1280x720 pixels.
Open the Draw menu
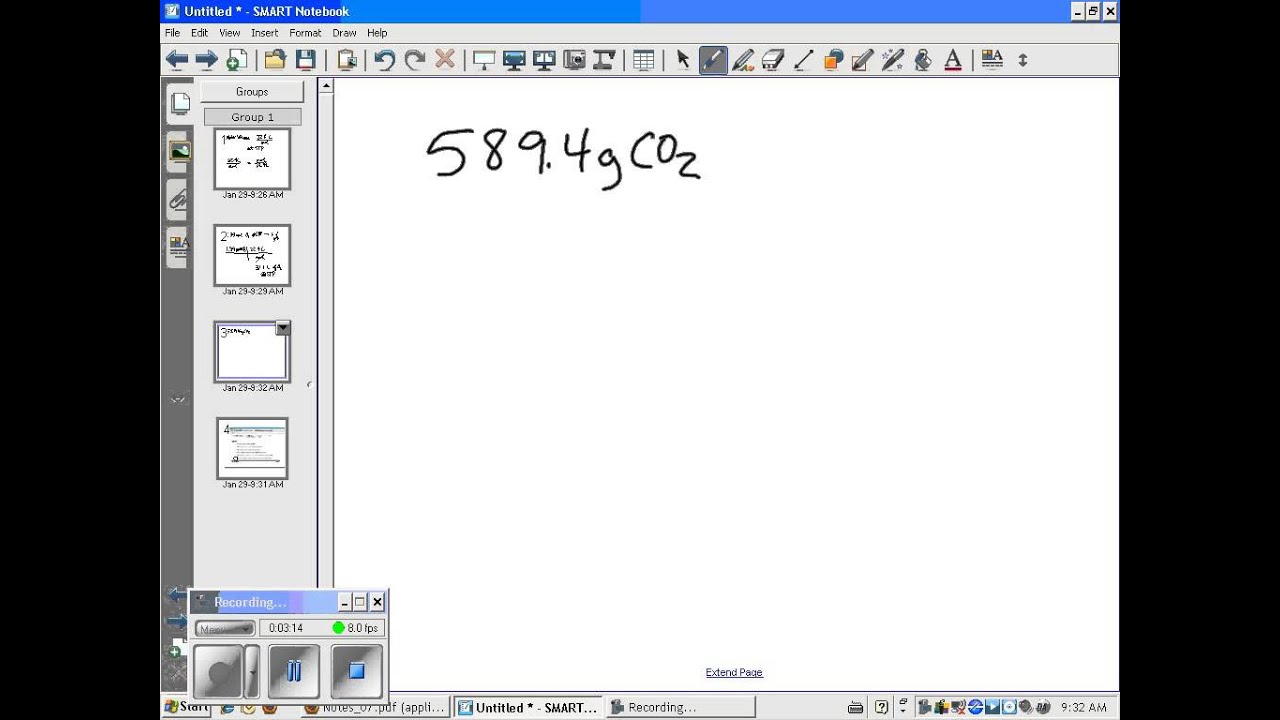(344, 33)
